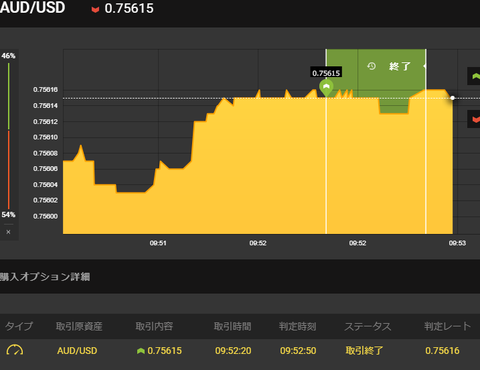This screenshot has height=370, width=480.
Task: Click the 判定時刻 column header
Action: [298, 326]
